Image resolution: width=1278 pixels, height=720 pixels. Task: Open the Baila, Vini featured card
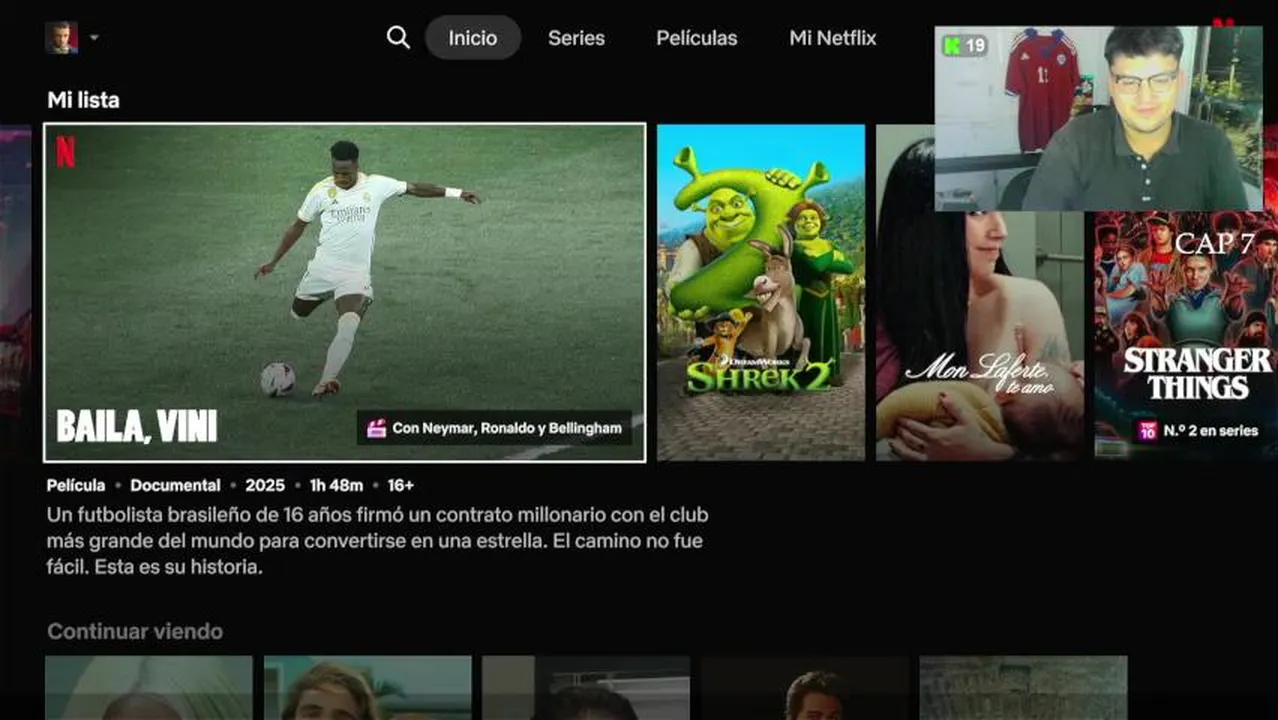(x=345, y=292)
